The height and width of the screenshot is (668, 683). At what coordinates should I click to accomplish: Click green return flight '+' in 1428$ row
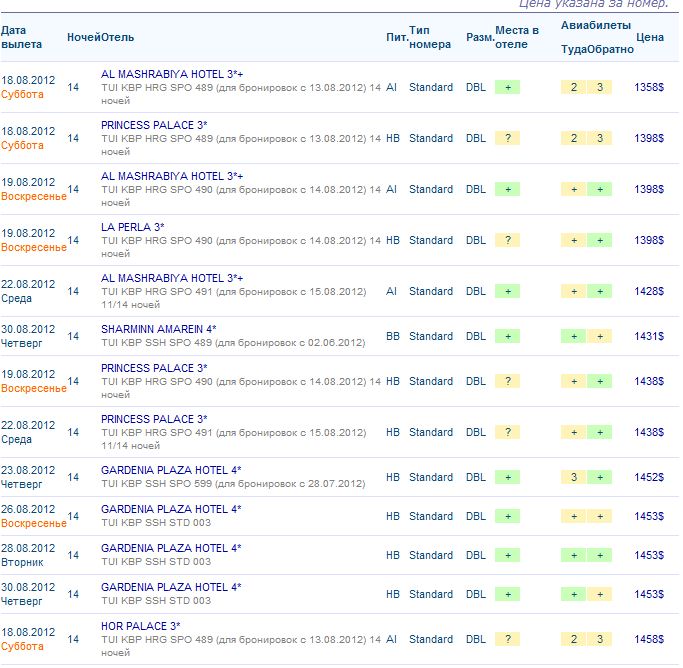pyautogui.click(x=599, y=291)
